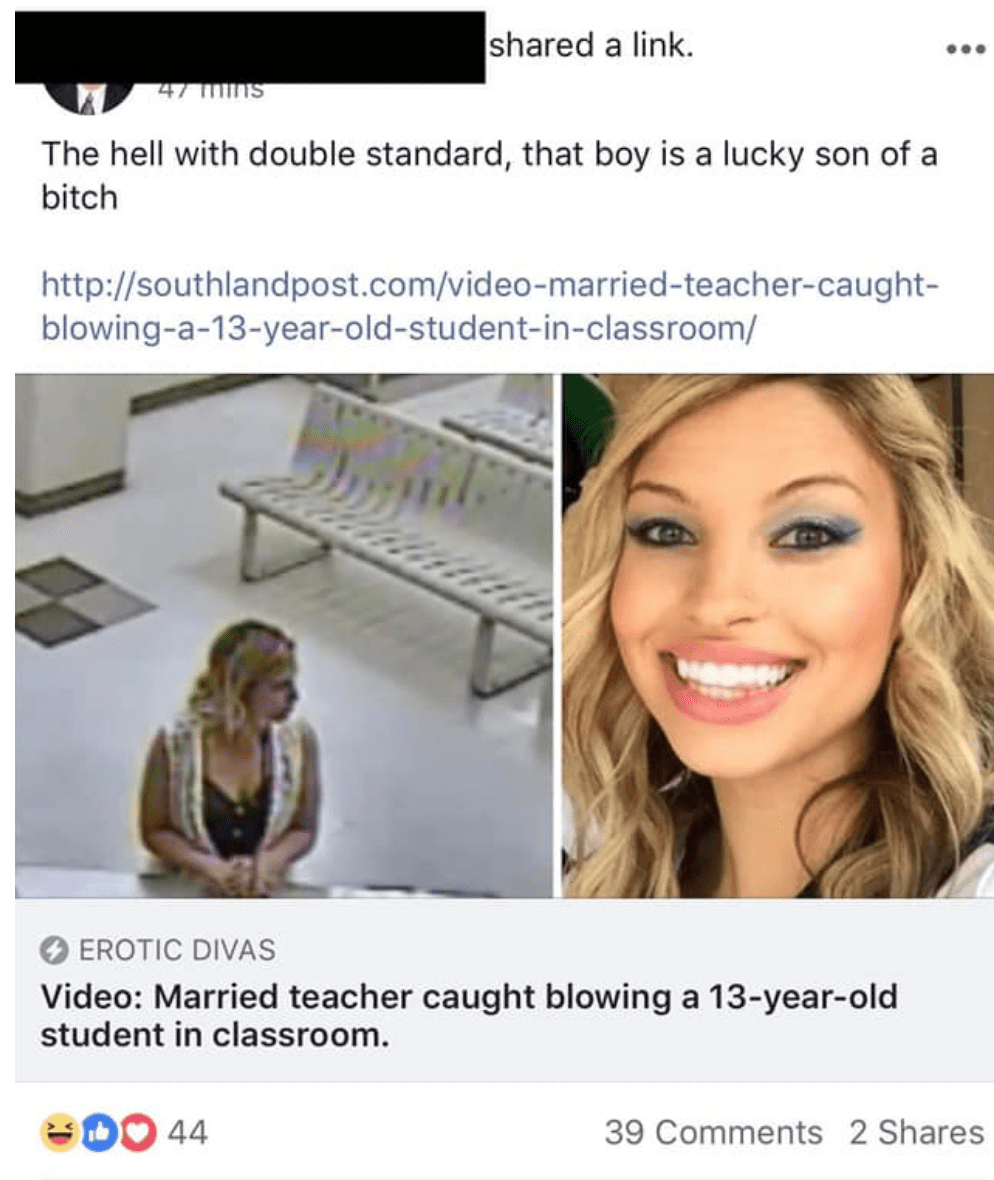Screen dimensions: 994x1180
Task: Open the left surveillance-style preview image
Action: tap(284, 636)
